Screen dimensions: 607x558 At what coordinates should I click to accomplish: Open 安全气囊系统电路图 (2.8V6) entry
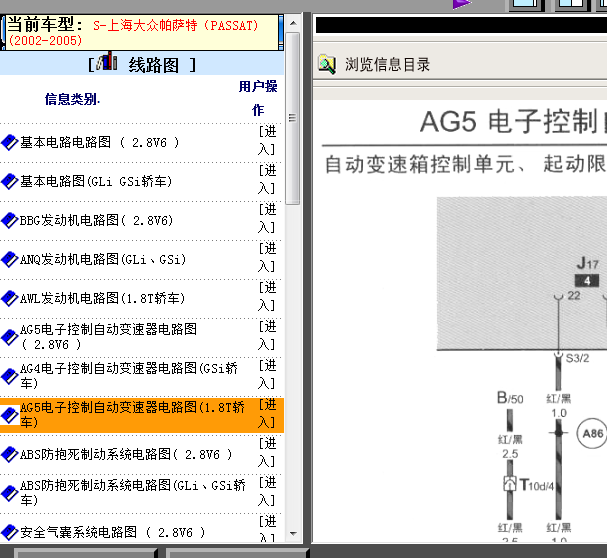112,532
